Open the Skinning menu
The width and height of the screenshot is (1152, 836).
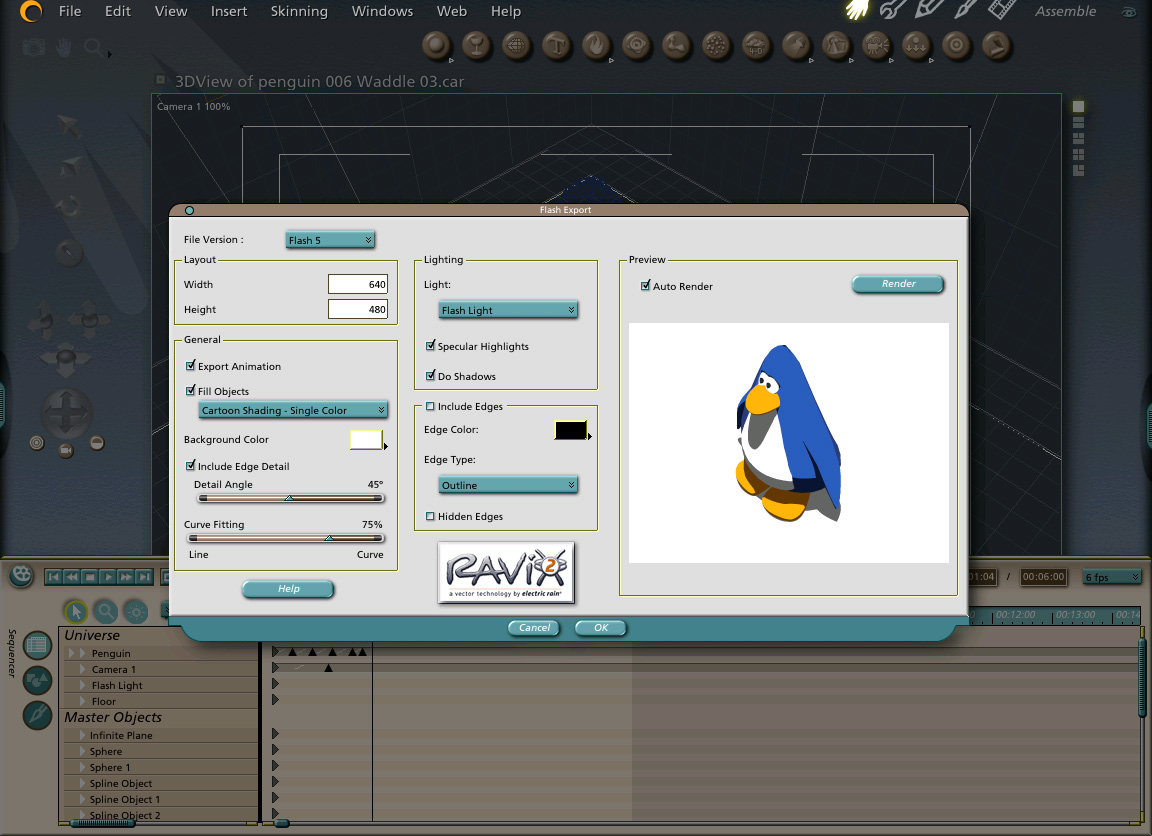[299, 11]
